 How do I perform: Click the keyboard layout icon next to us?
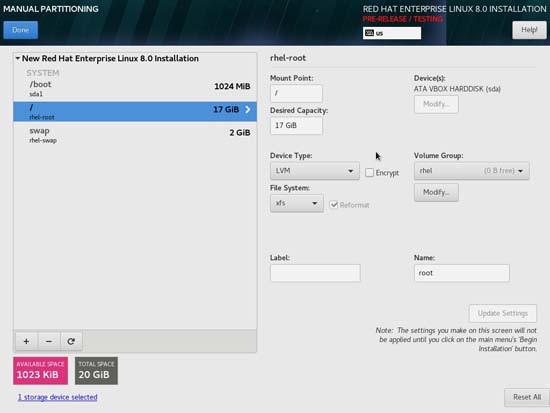click(369, 33)
